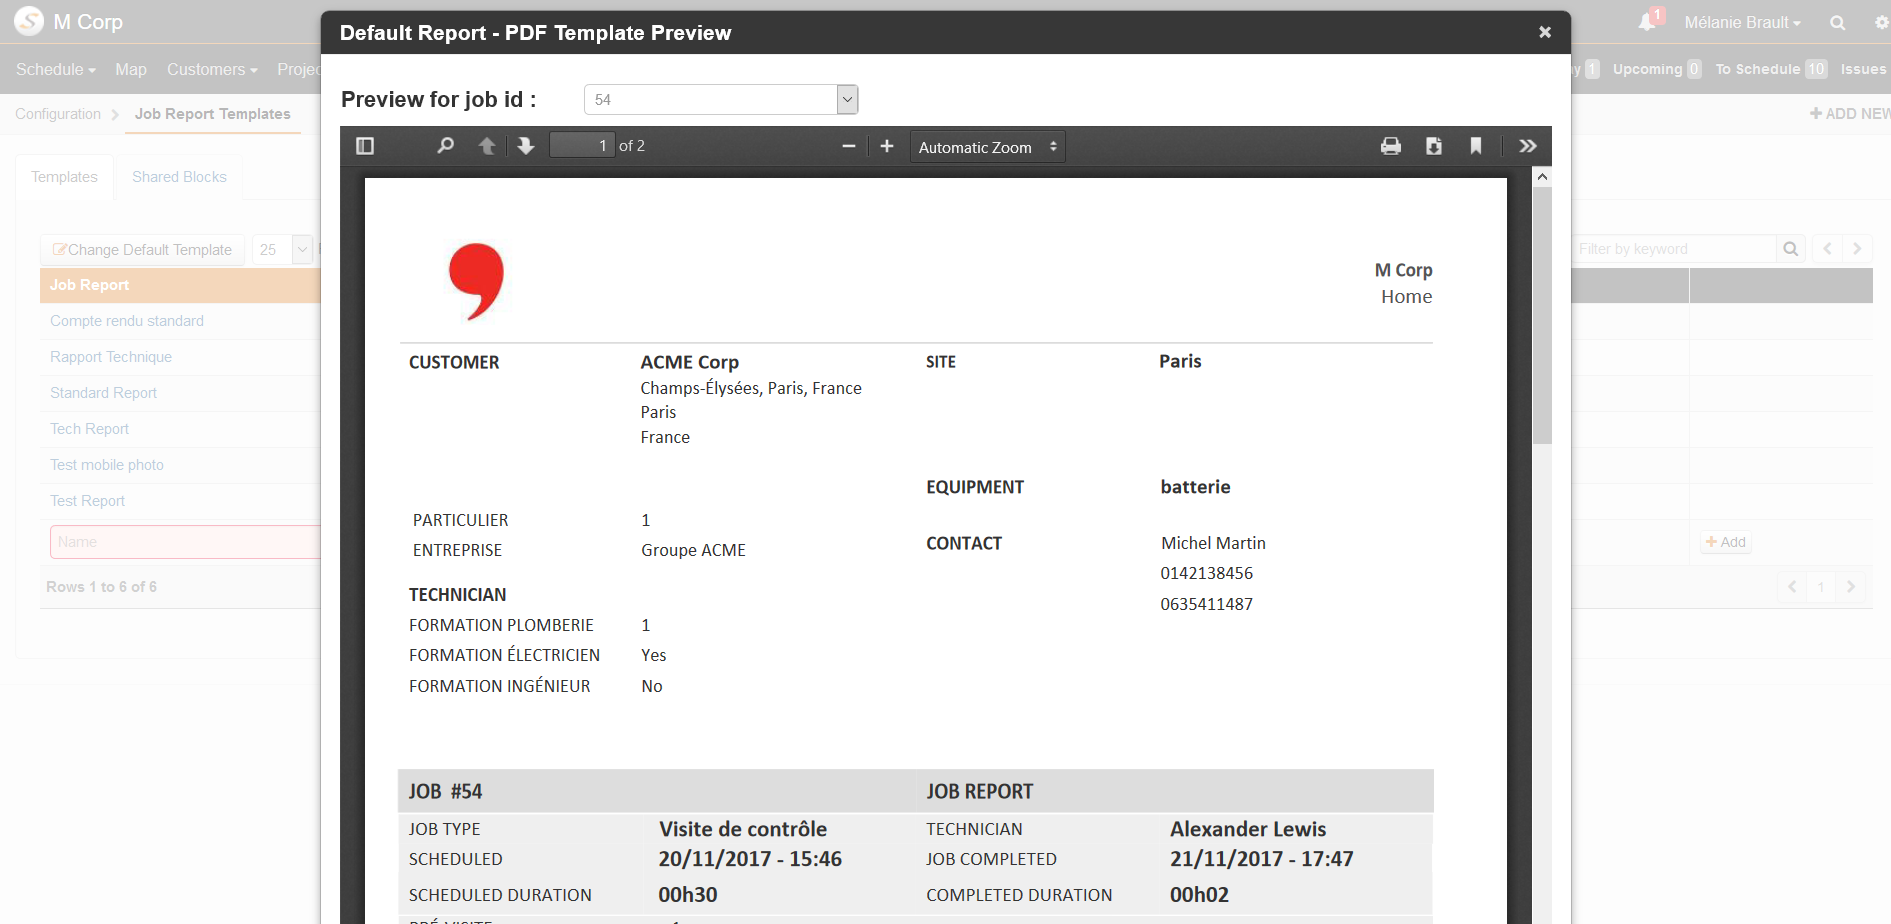1891x924 pixels.
Task: Zoom out the PDF preview
Action: click(x=849, y=146)
